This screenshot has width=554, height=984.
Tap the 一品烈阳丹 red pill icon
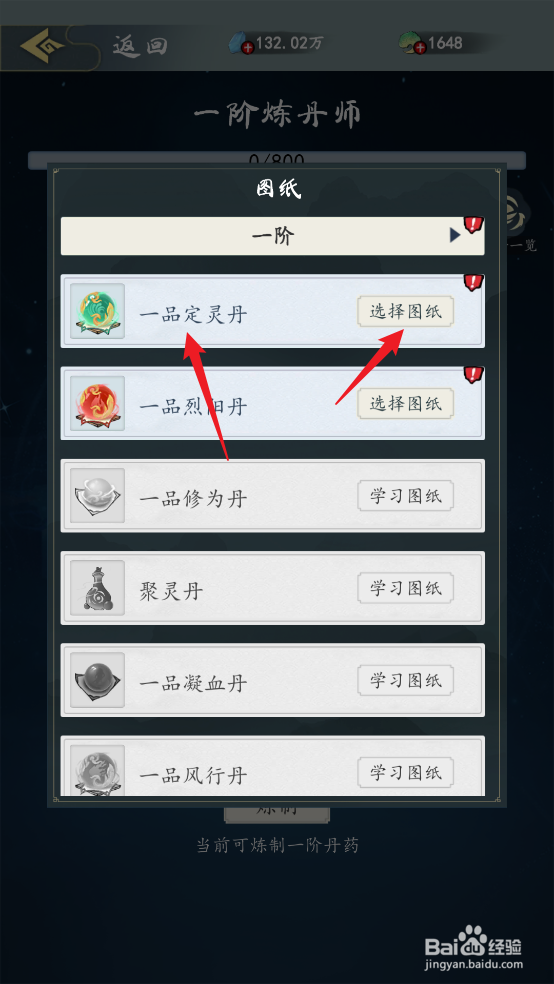click(97, 404)
